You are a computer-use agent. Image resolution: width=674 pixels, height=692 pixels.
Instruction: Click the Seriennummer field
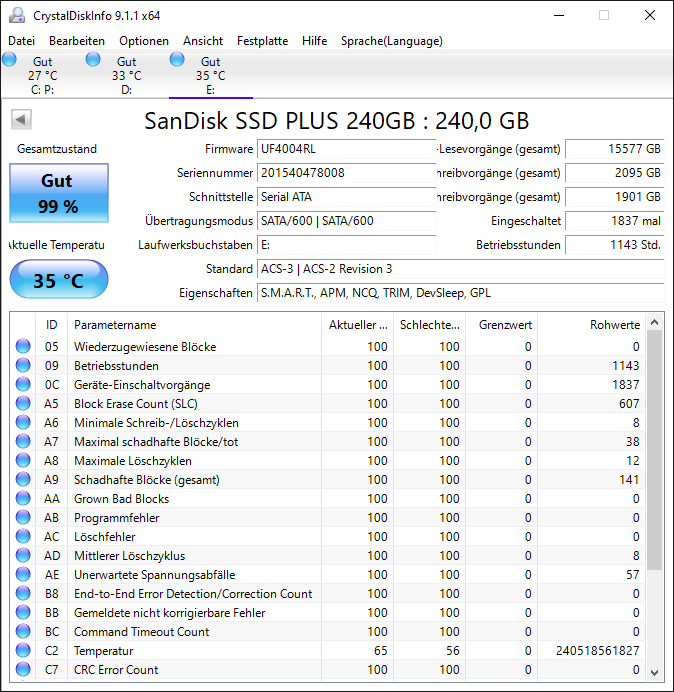[x=346, y=173]
